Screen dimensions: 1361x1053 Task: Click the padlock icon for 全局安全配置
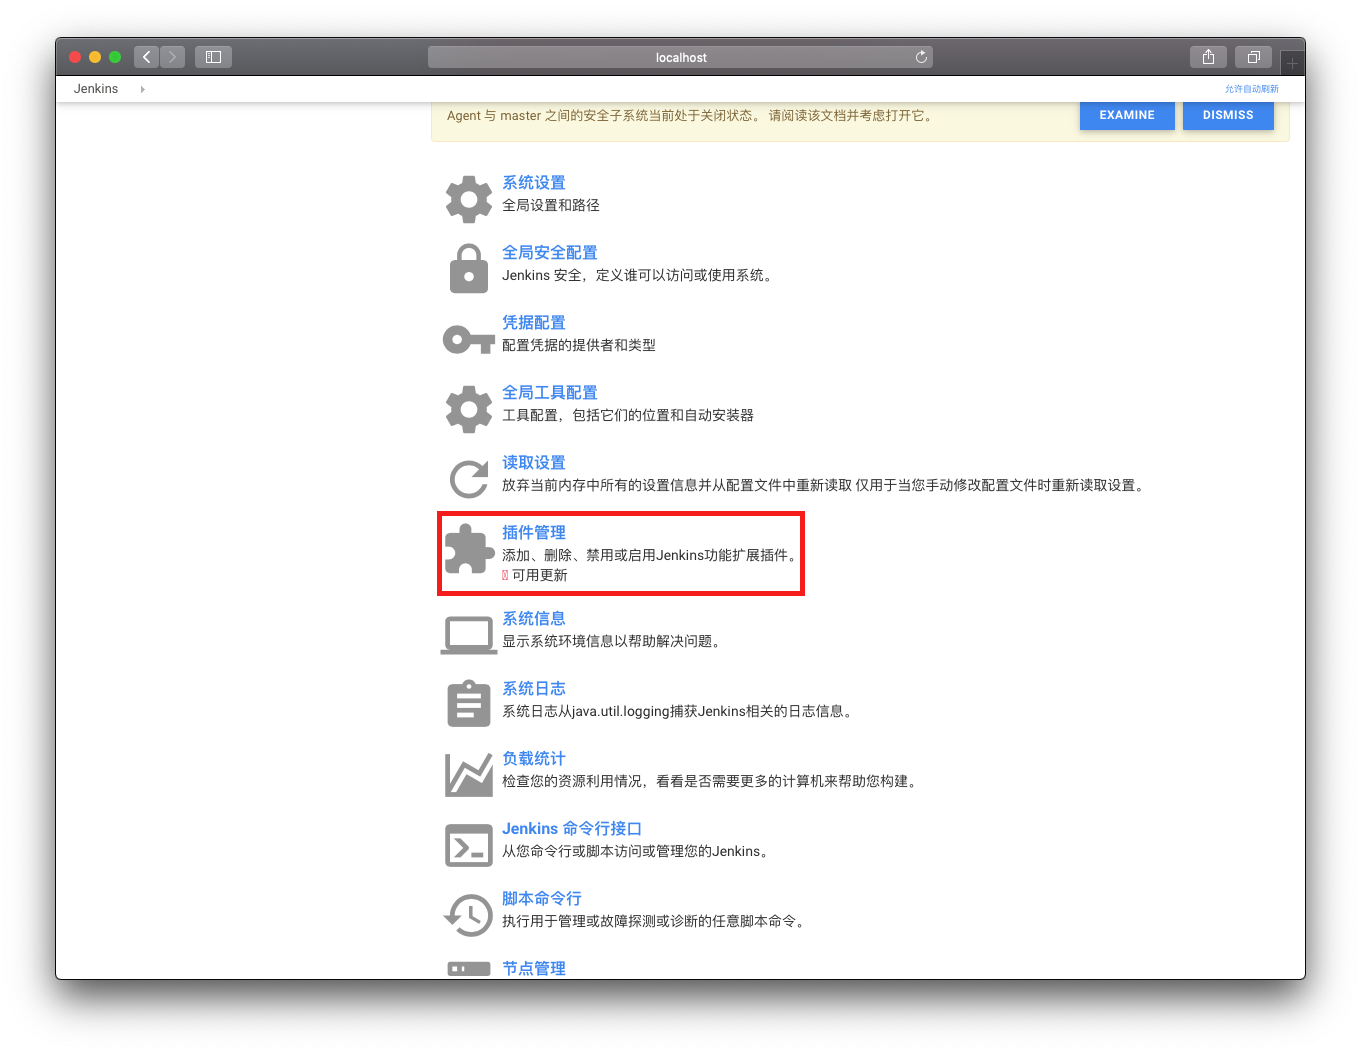pyautogui.click(x=468, y=269)
